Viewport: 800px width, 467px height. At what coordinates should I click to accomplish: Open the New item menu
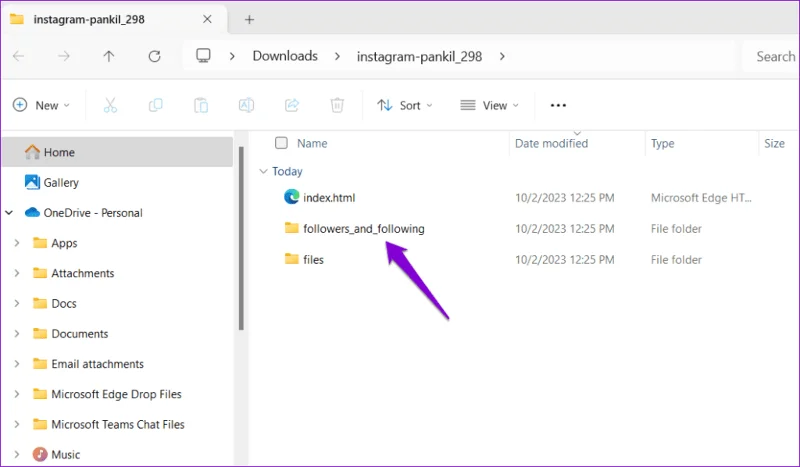point(41,105)
